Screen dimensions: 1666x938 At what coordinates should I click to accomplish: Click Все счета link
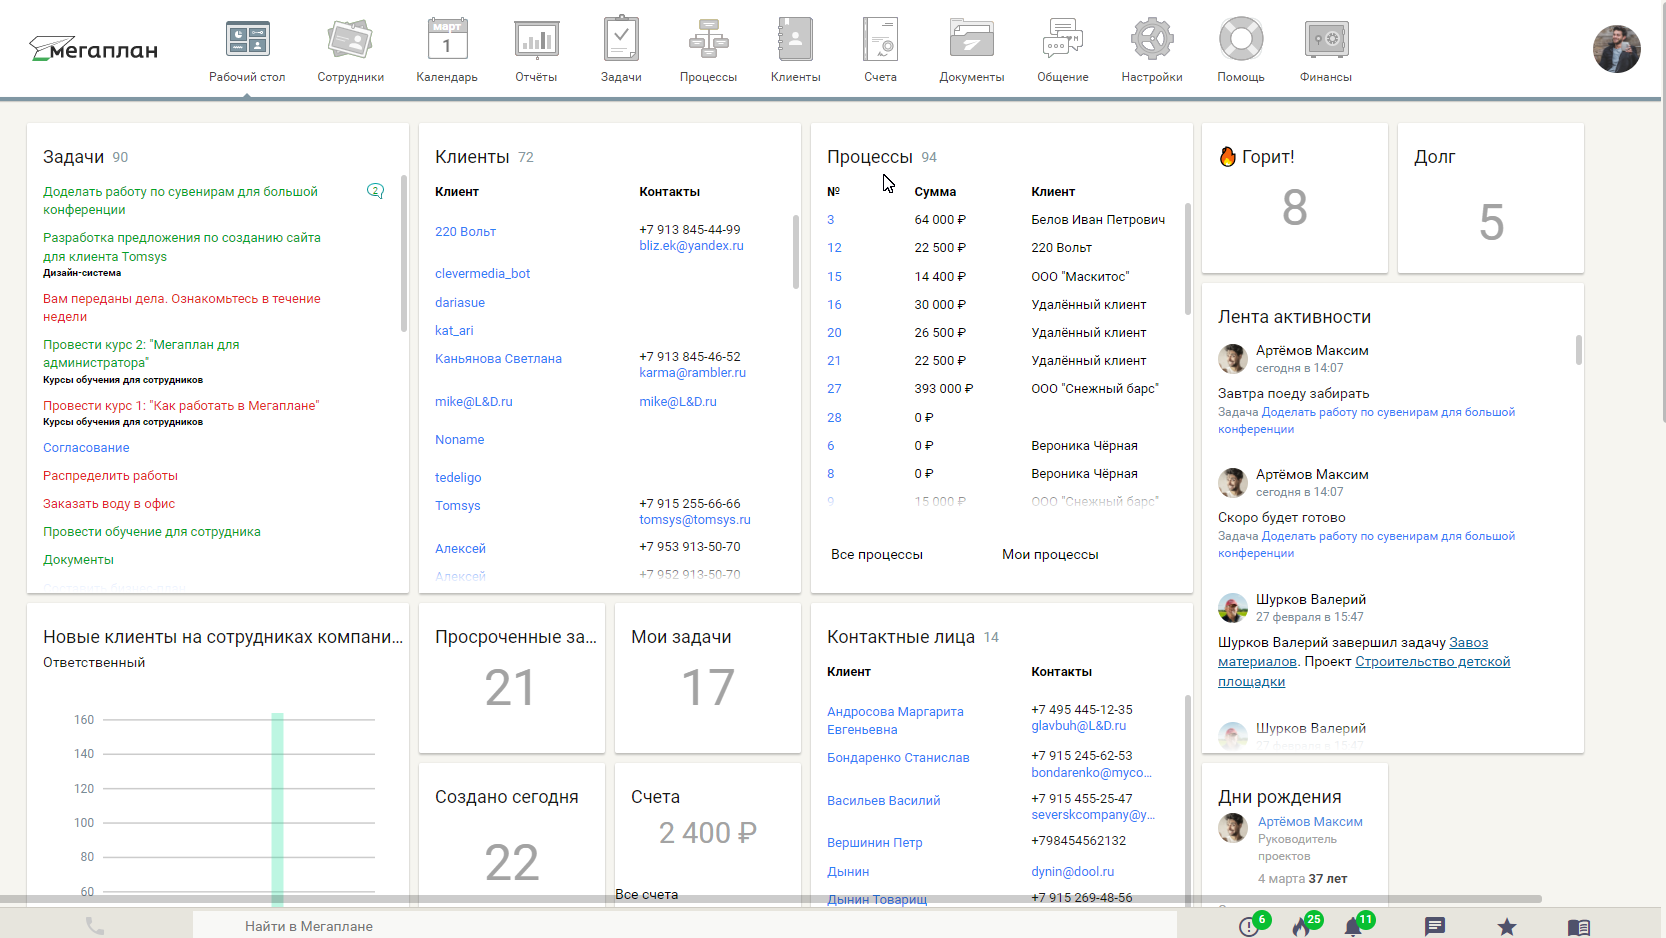click(646, 895)
